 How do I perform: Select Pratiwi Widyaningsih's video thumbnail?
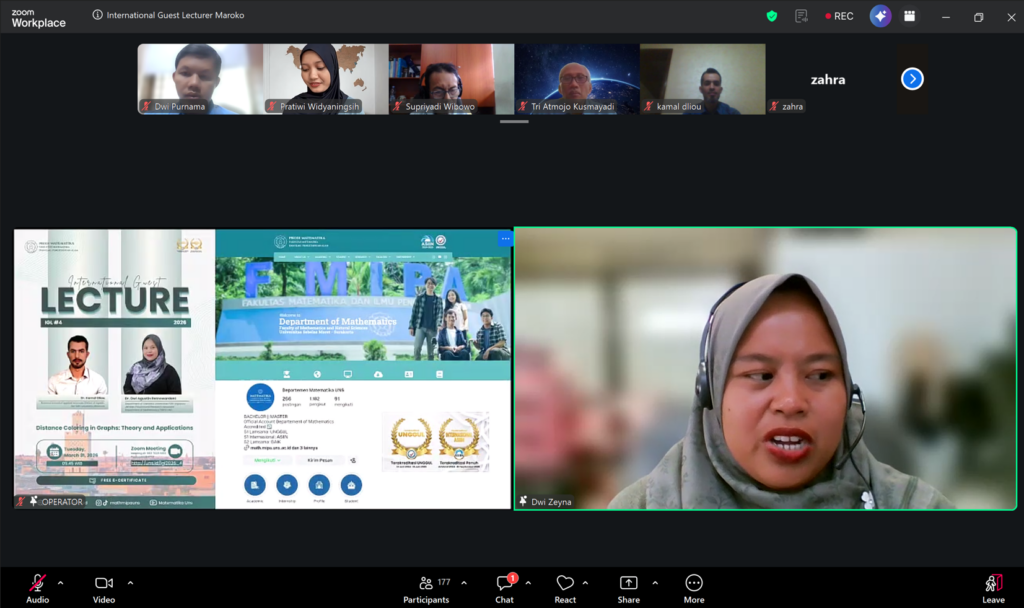pos(325,79)
